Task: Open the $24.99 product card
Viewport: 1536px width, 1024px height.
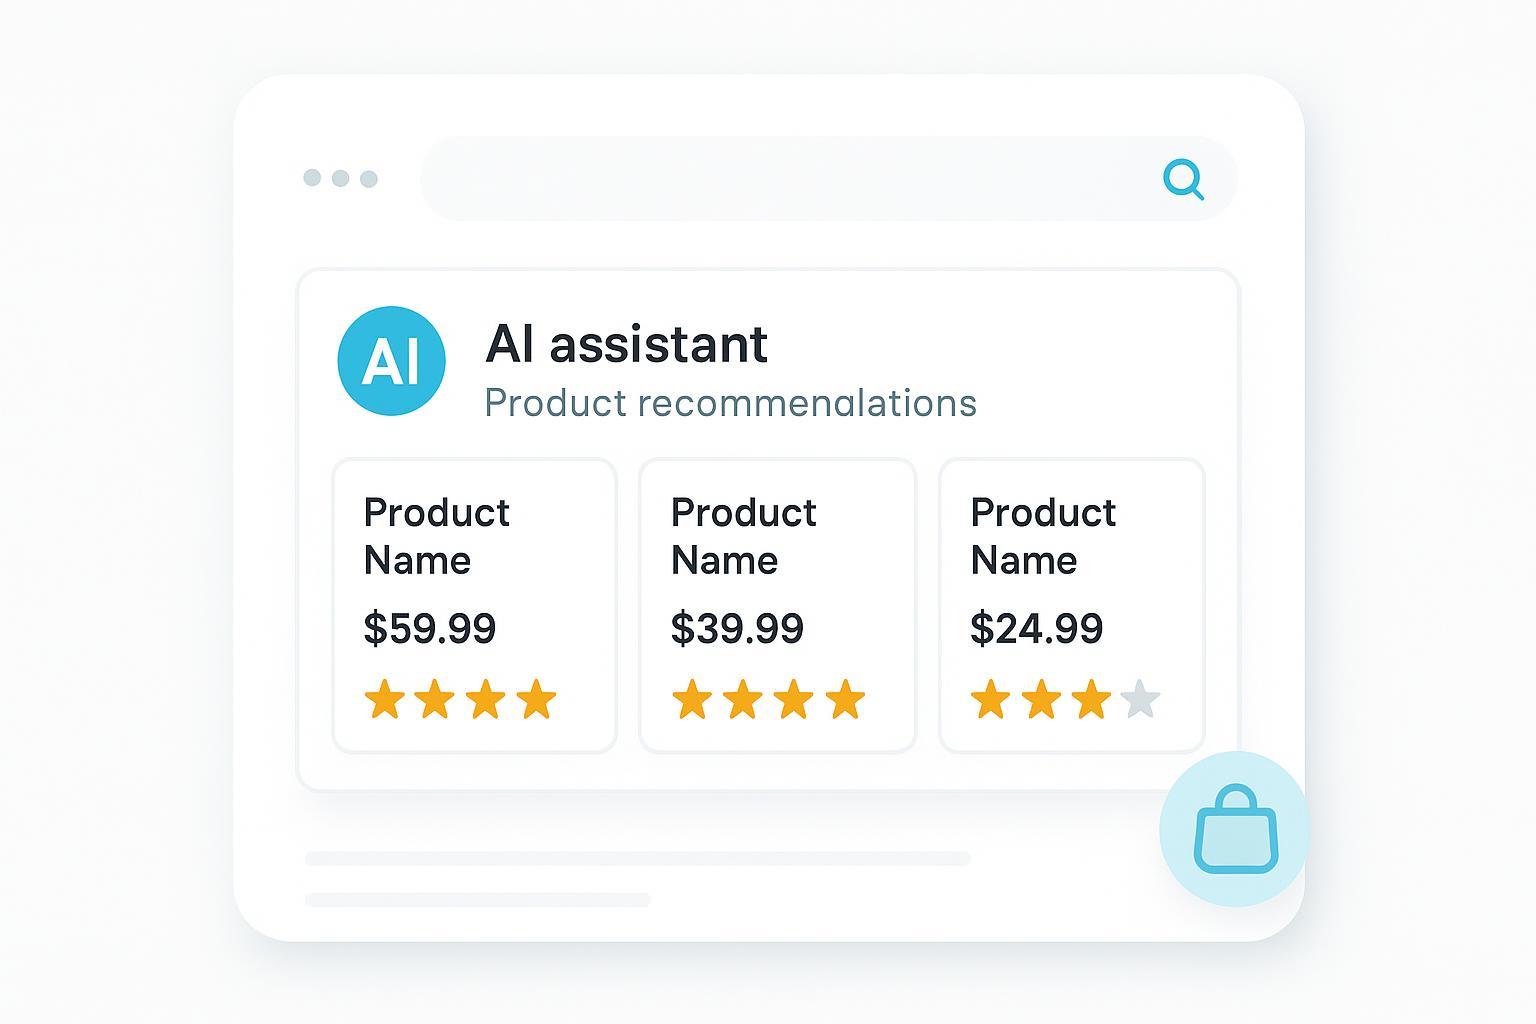Action: (x=1071, y=605)
